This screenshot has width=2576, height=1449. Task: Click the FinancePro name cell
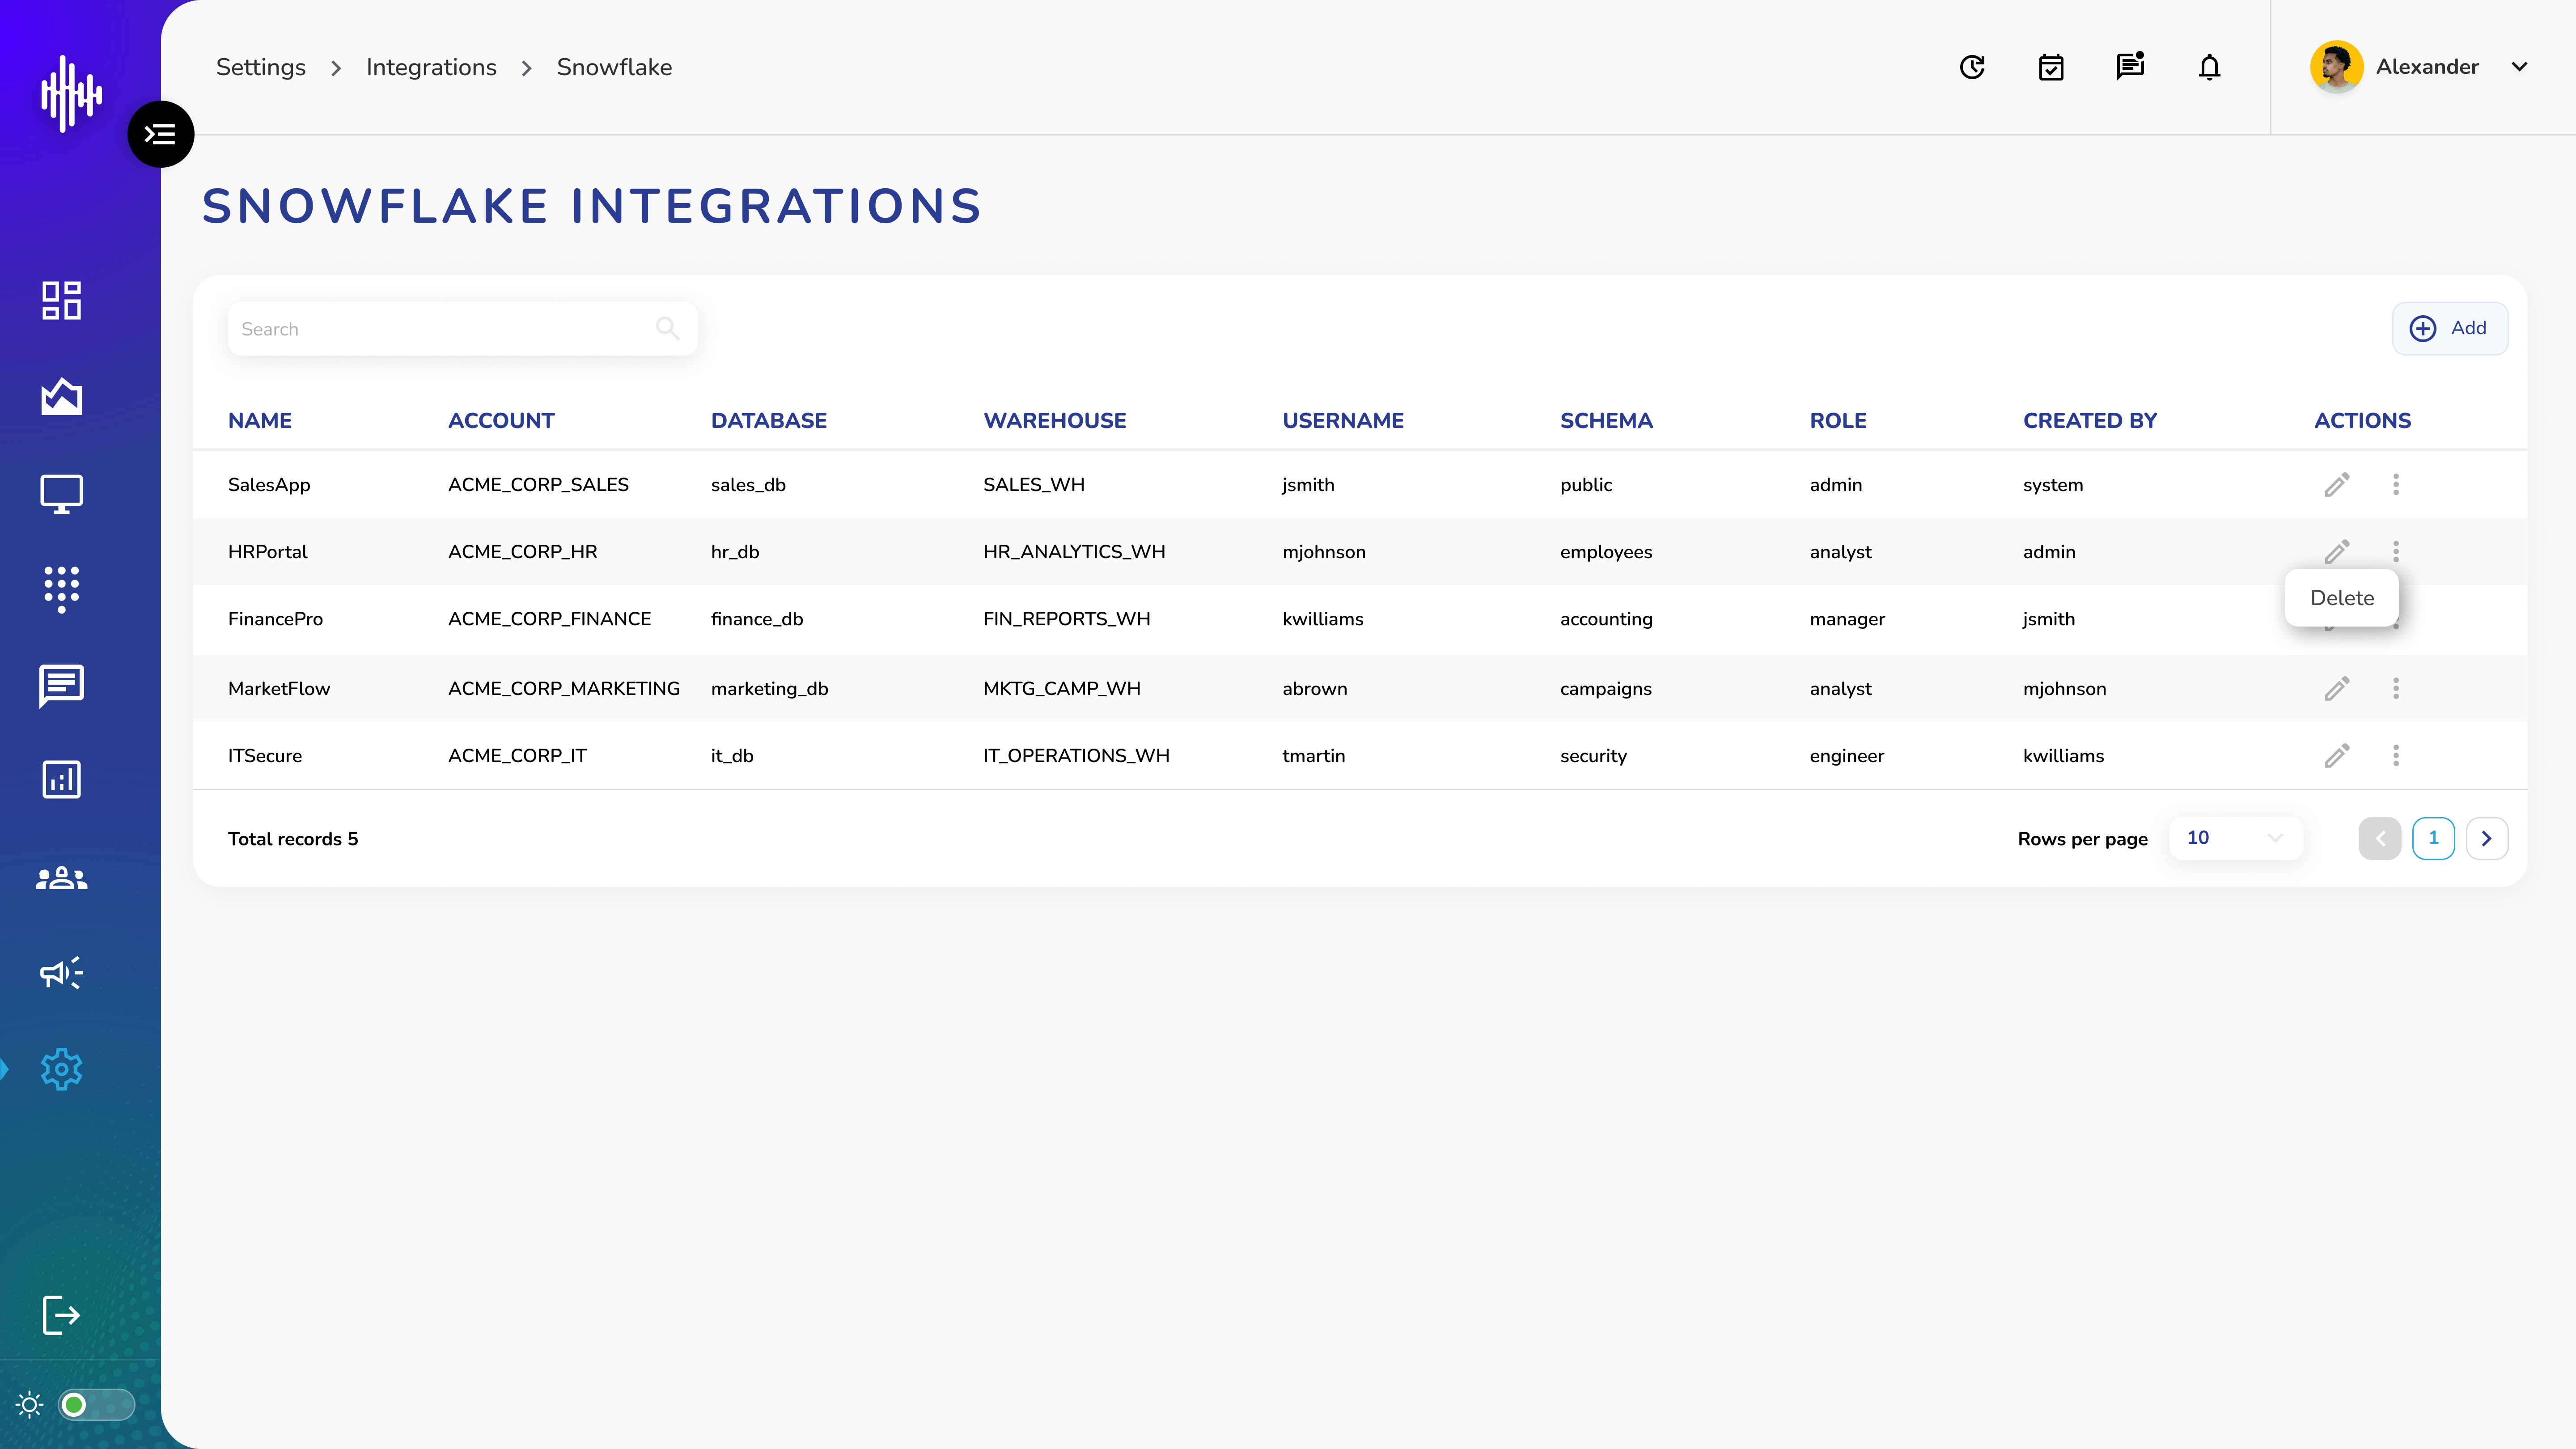pyautogui.click(x=275, y=619)
